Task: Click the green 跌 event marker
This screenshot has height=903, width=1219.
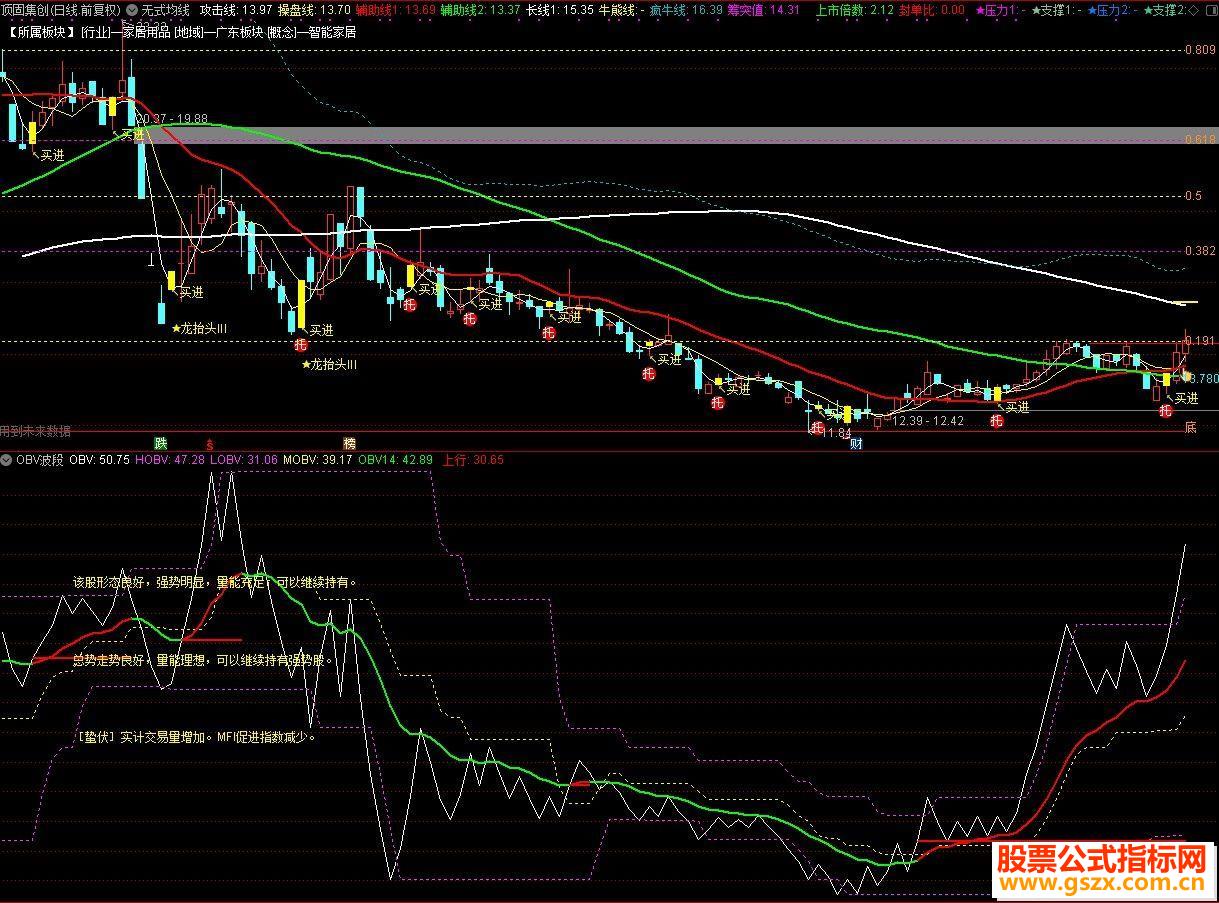Action: click(x=160, y=442)
